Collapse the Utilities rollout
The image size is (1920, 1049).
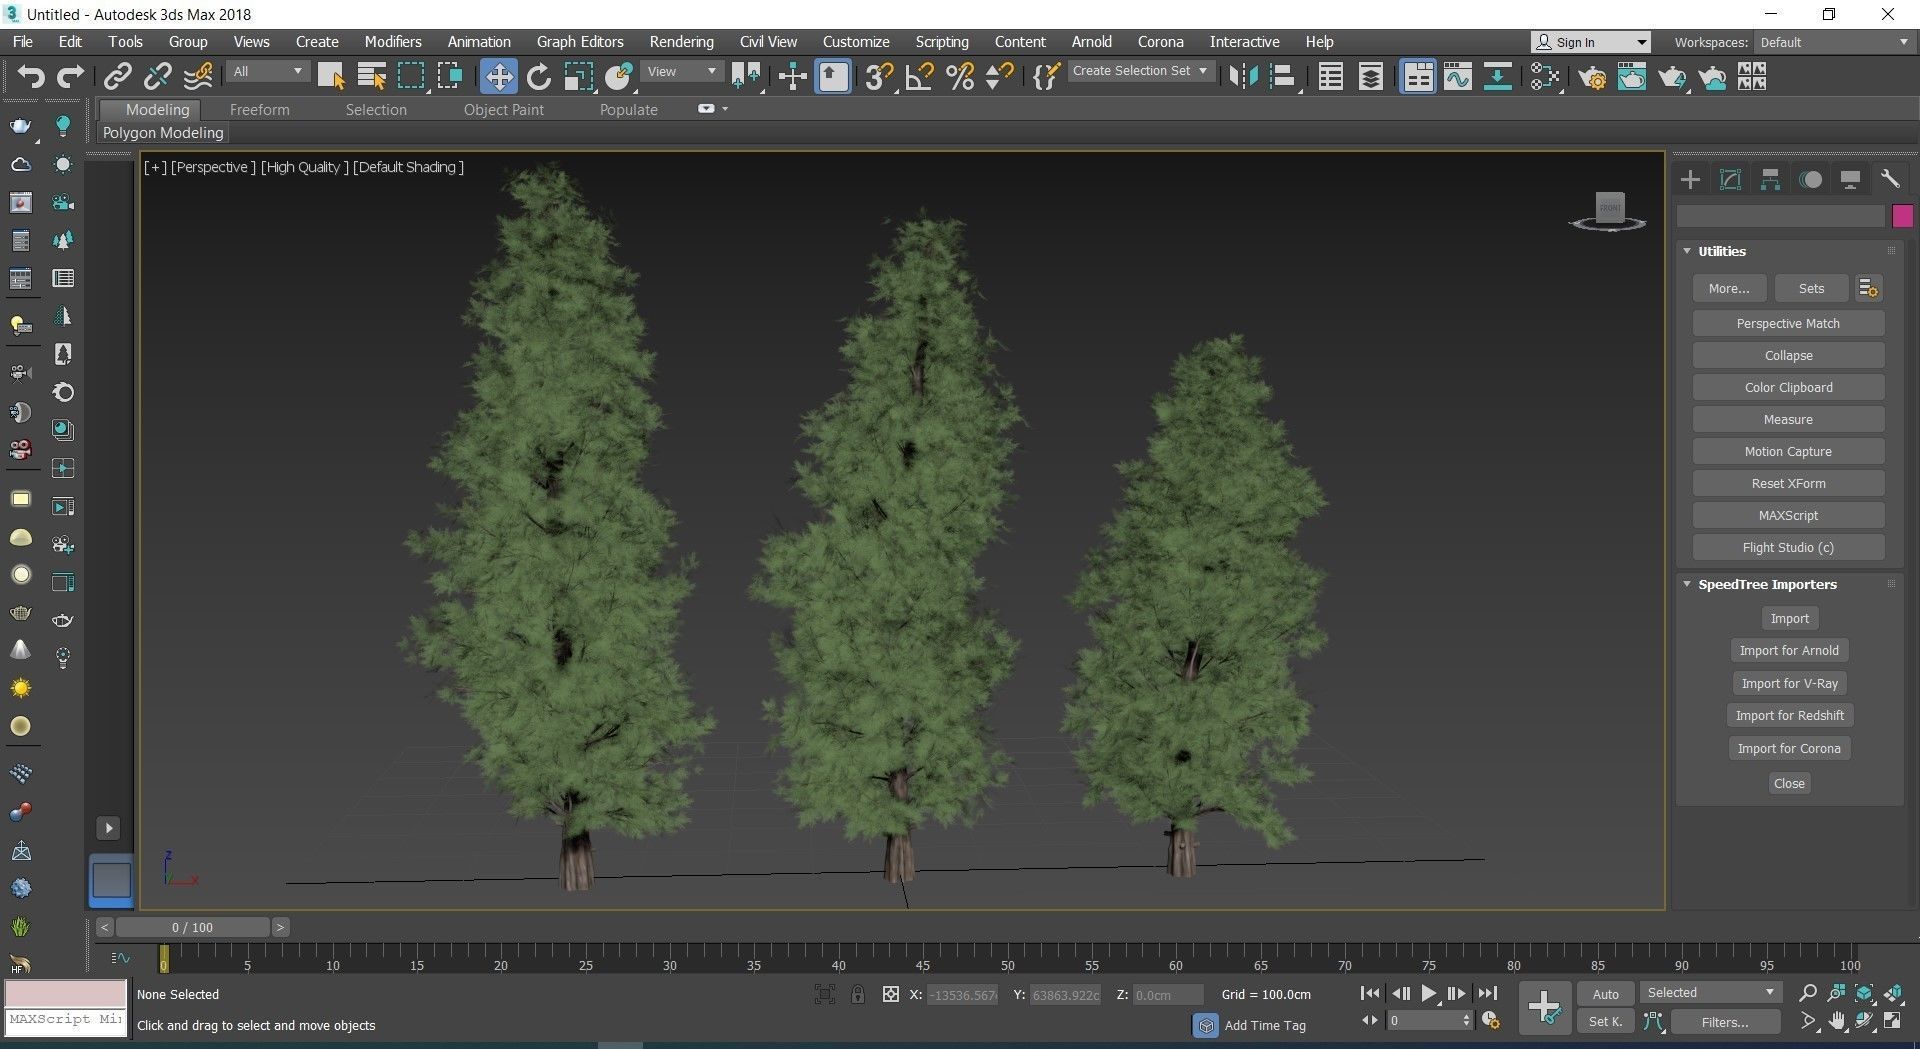[1686, 251]
